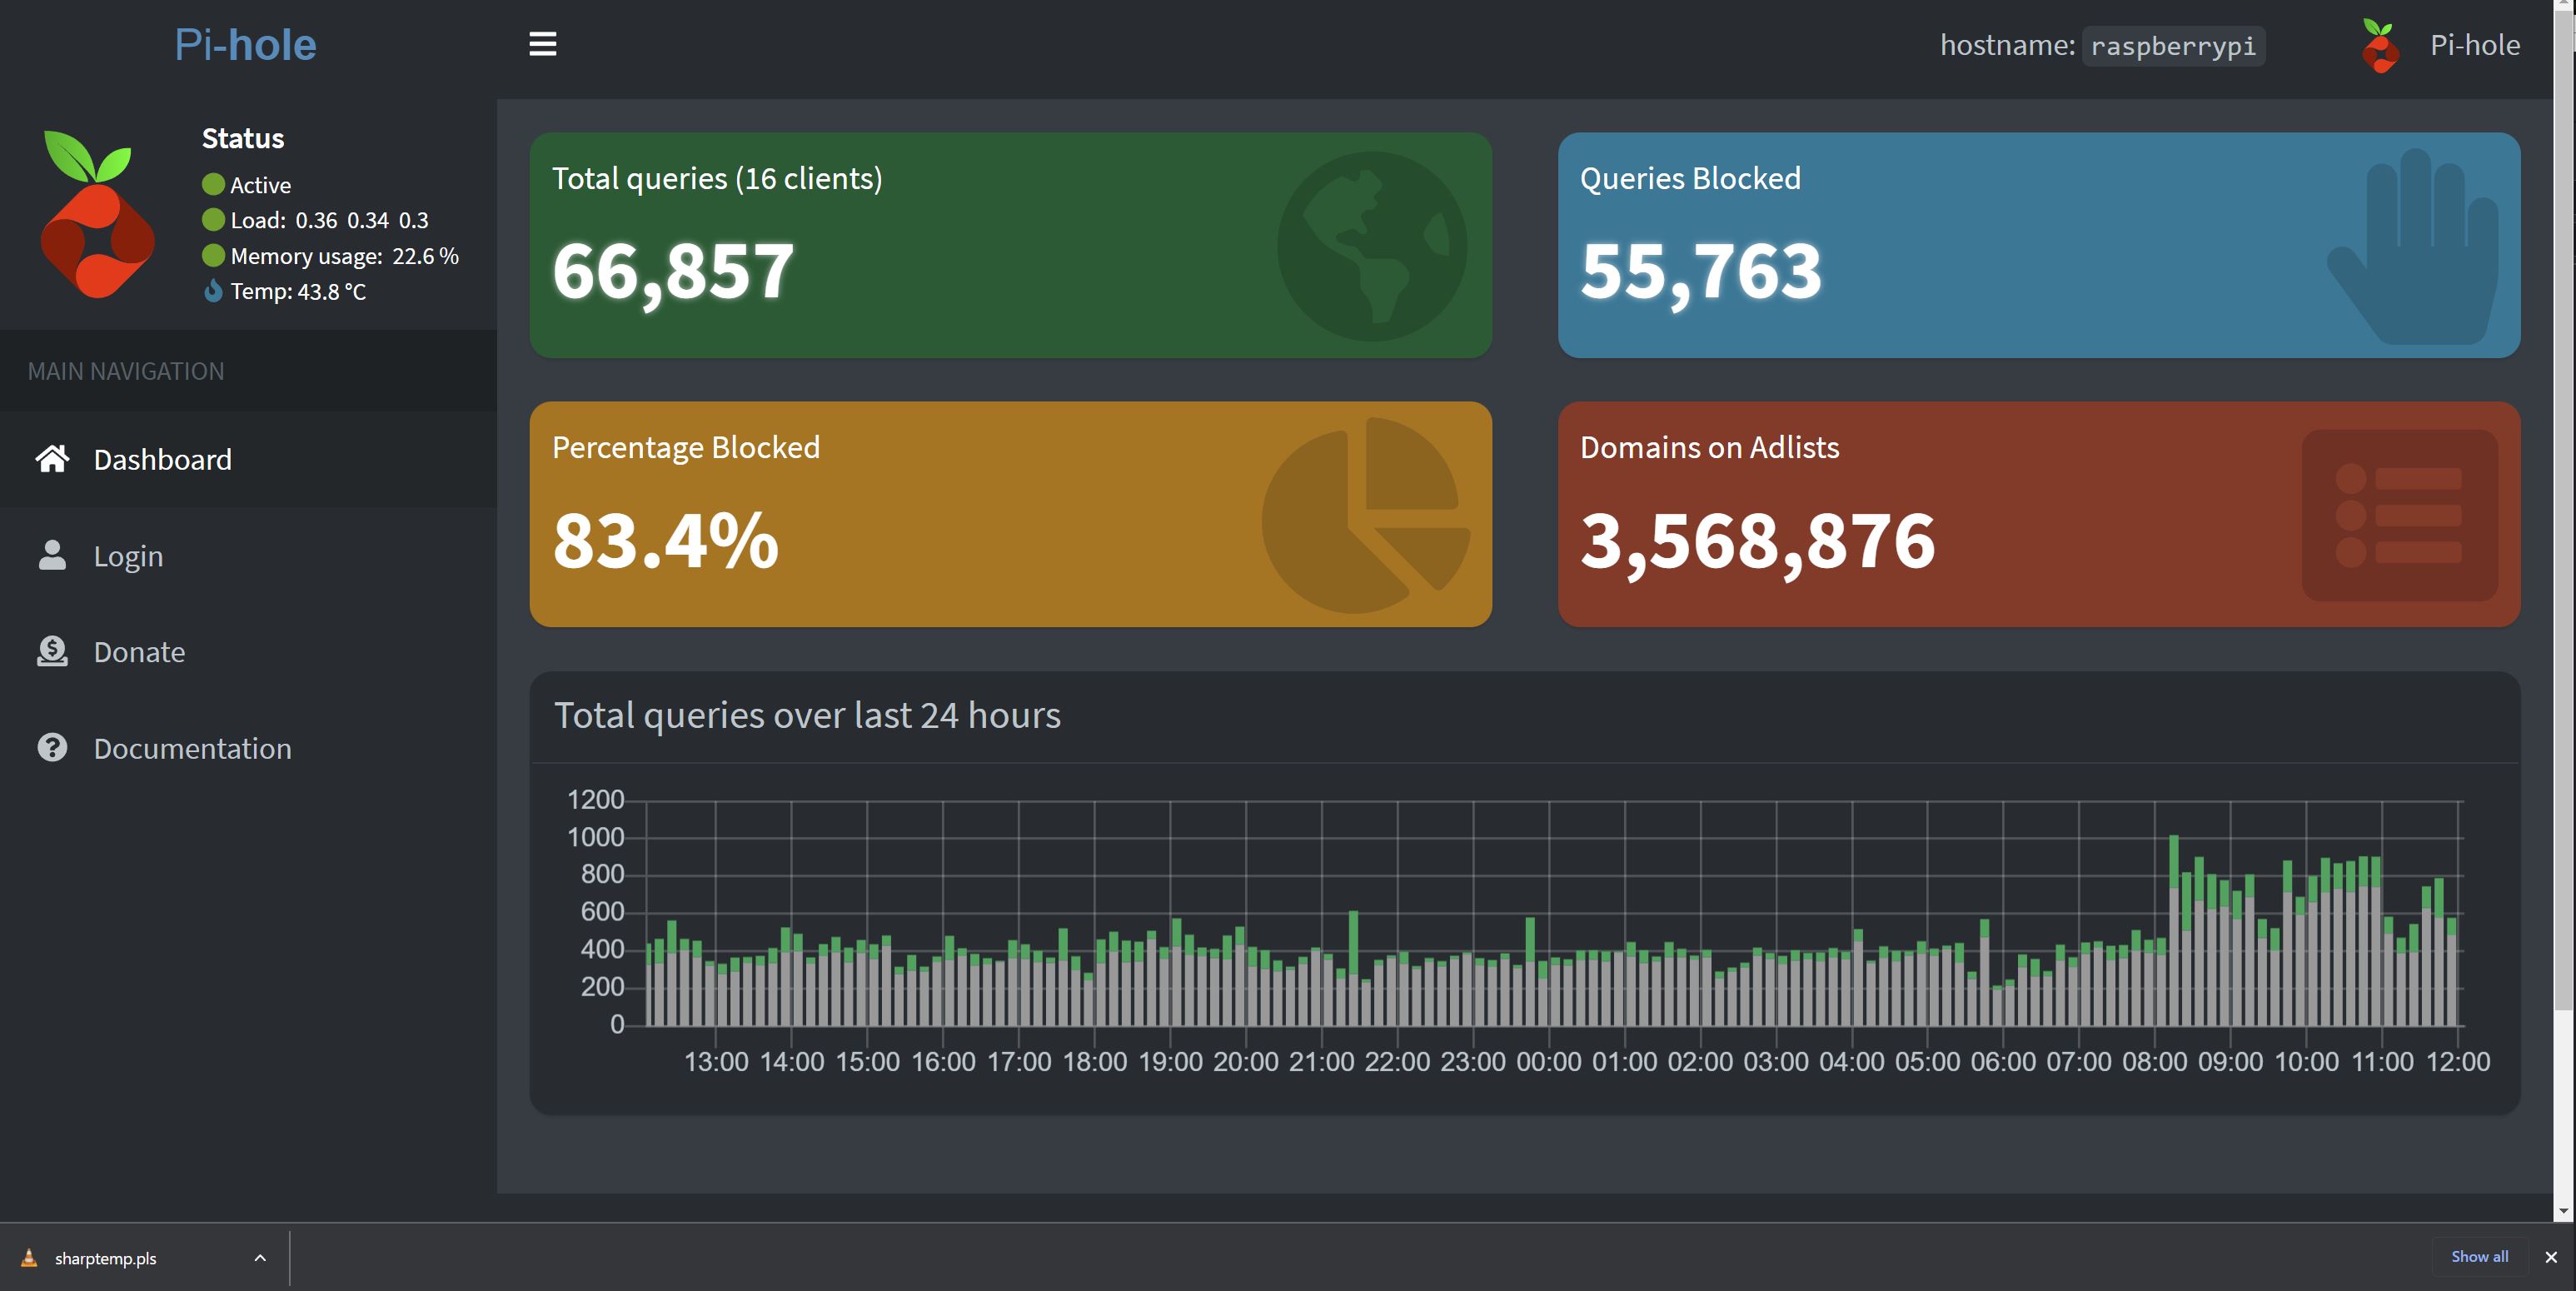This screenshot has height=1291, width=2576.
Task: Click the VLC file icon in downloads bar
Action: [29, 1258]
